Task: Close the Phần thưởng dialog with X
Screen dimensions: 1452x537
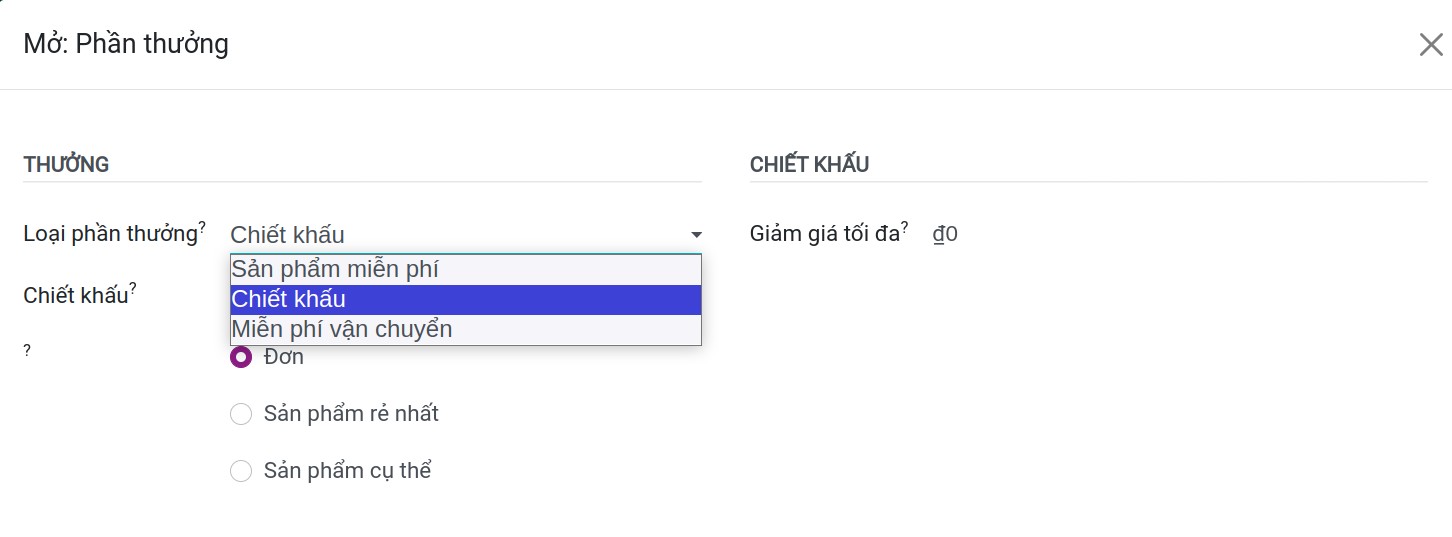Action: pyautogui.click(x=1431, y=45)
